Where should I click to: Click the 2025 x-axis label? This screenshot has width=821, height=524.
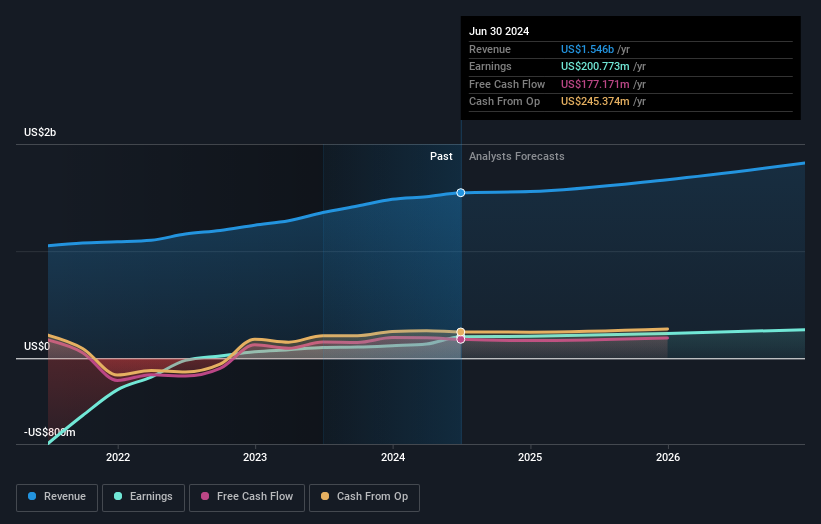(x=530, y=457)
